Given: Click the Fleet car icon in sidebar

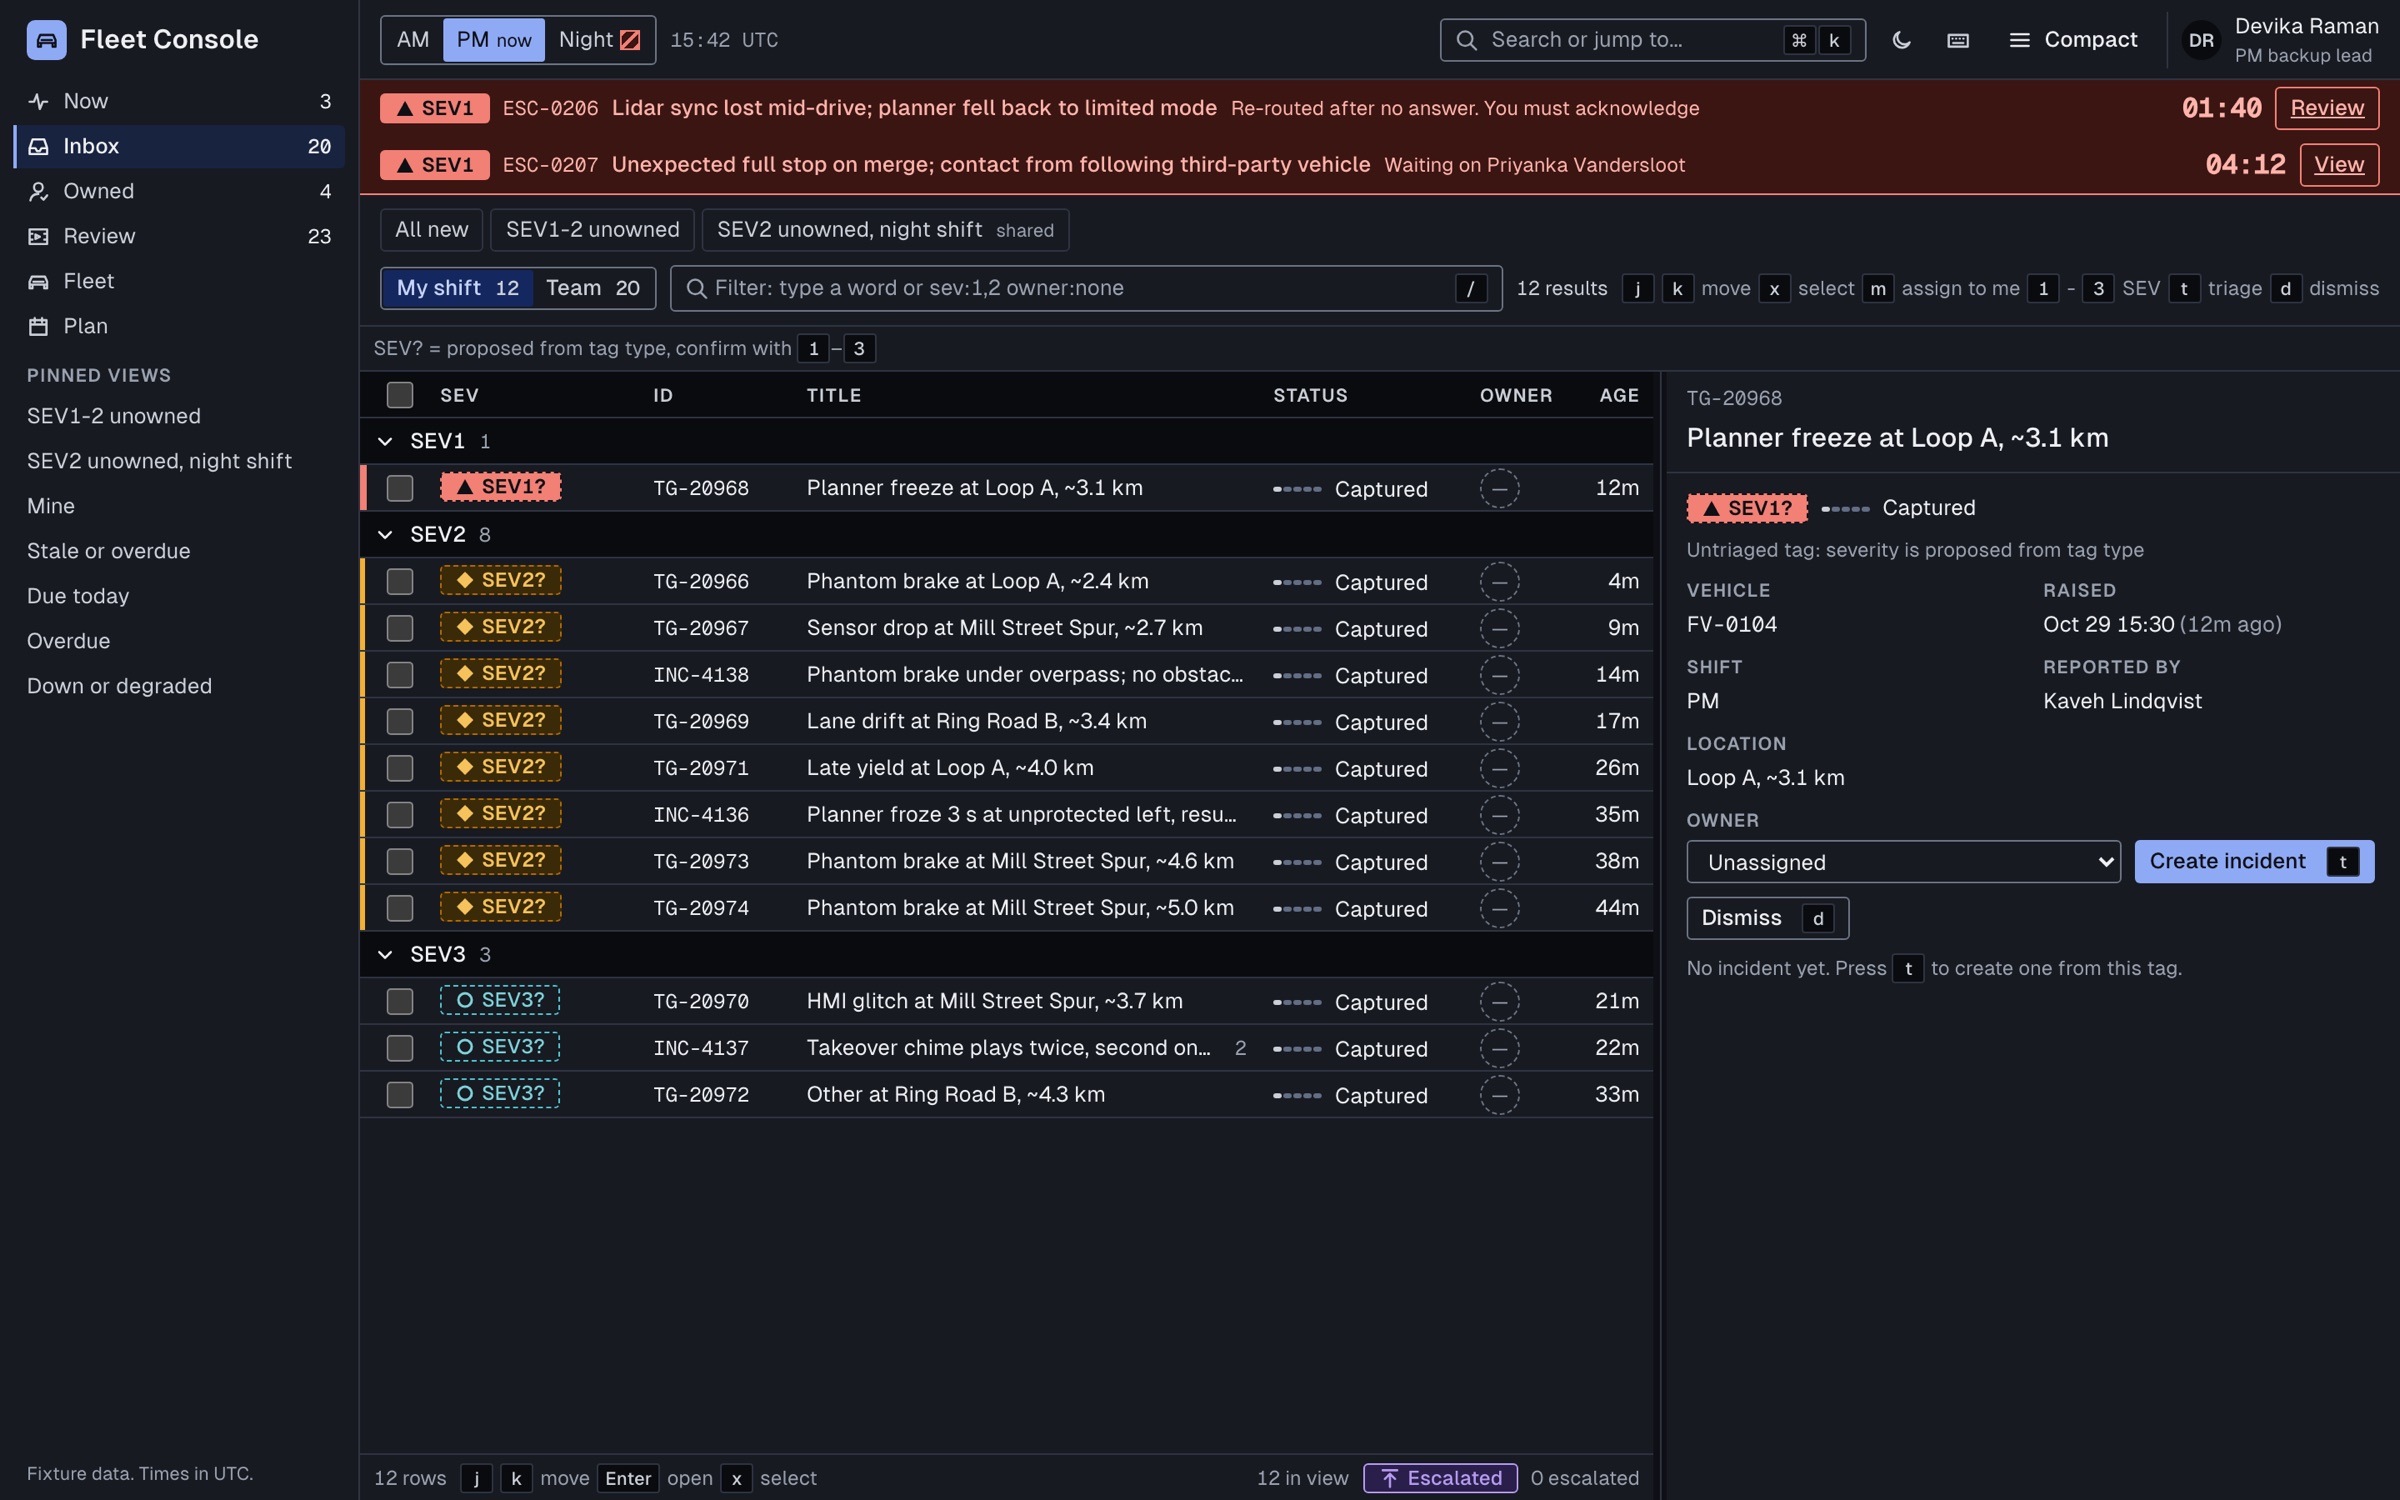Looking at the screenshot, I should (38, 281).
